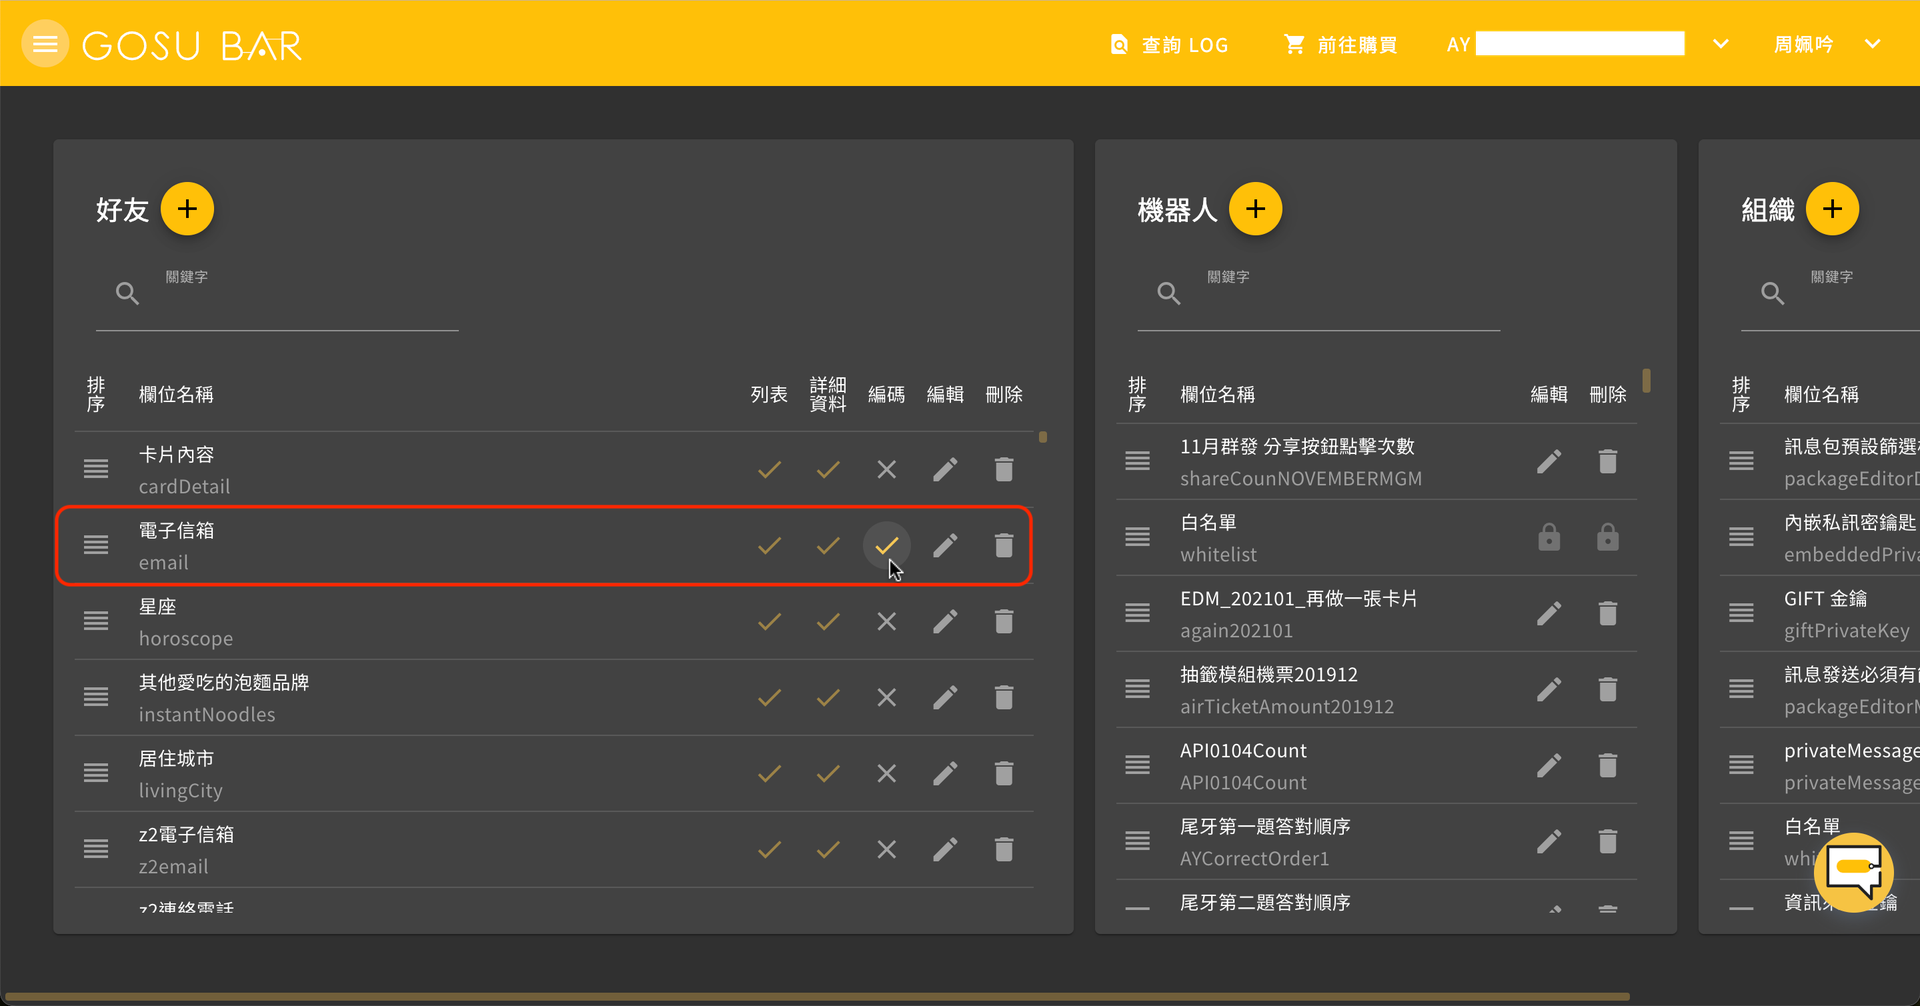The image size is (1920, 1006).
Task: Go to 前往購買 shop
Action: [1340, 45]
